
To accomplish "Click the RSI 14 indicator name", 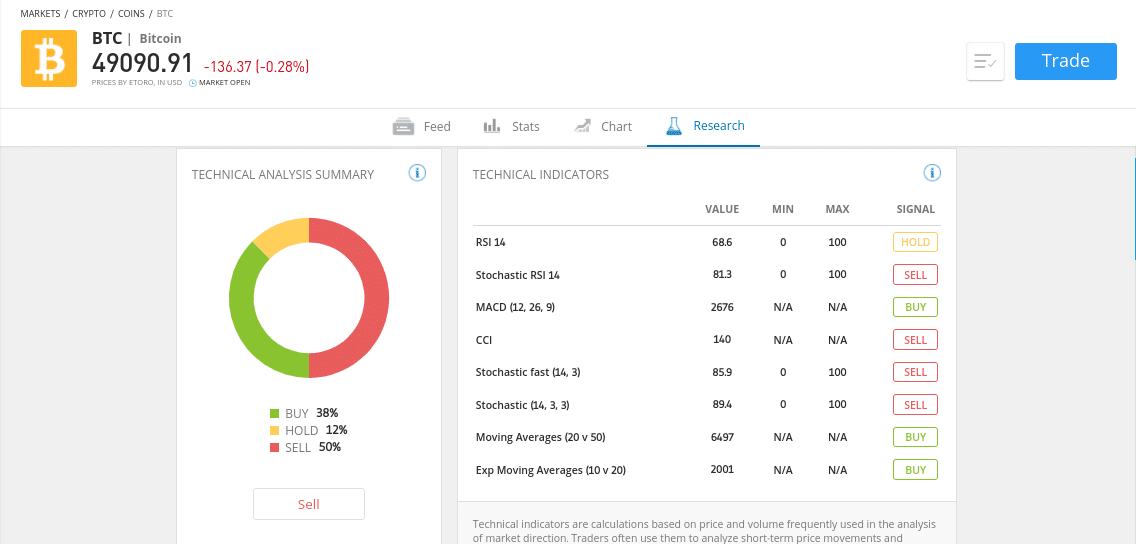I will [x=490, y=243].
